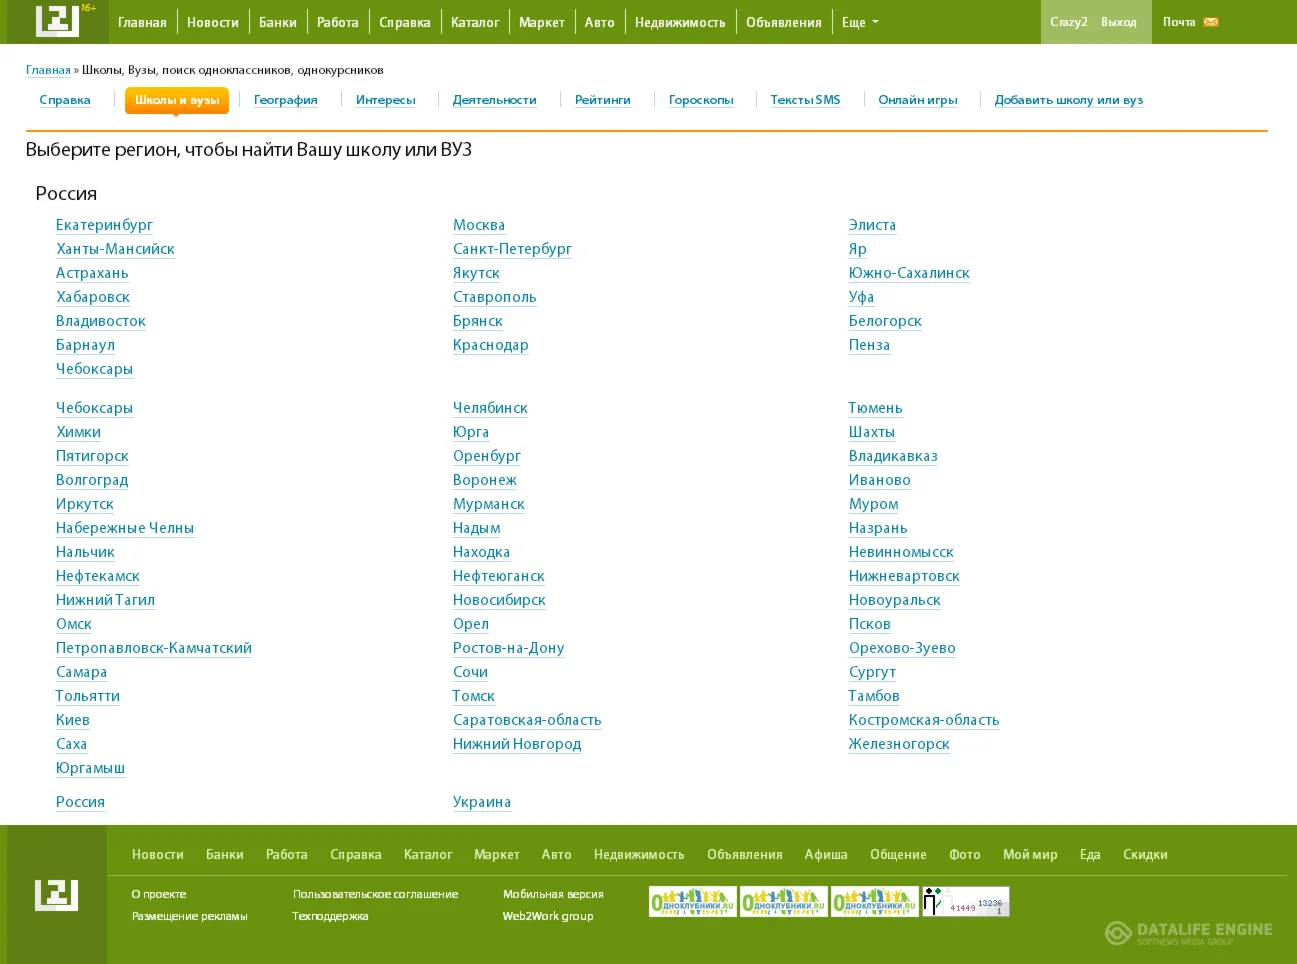Screen dimensions: 1297x964
Task: Click the DataLife Engine logo
Action: pyautogui.click(x=1188, y=933)
